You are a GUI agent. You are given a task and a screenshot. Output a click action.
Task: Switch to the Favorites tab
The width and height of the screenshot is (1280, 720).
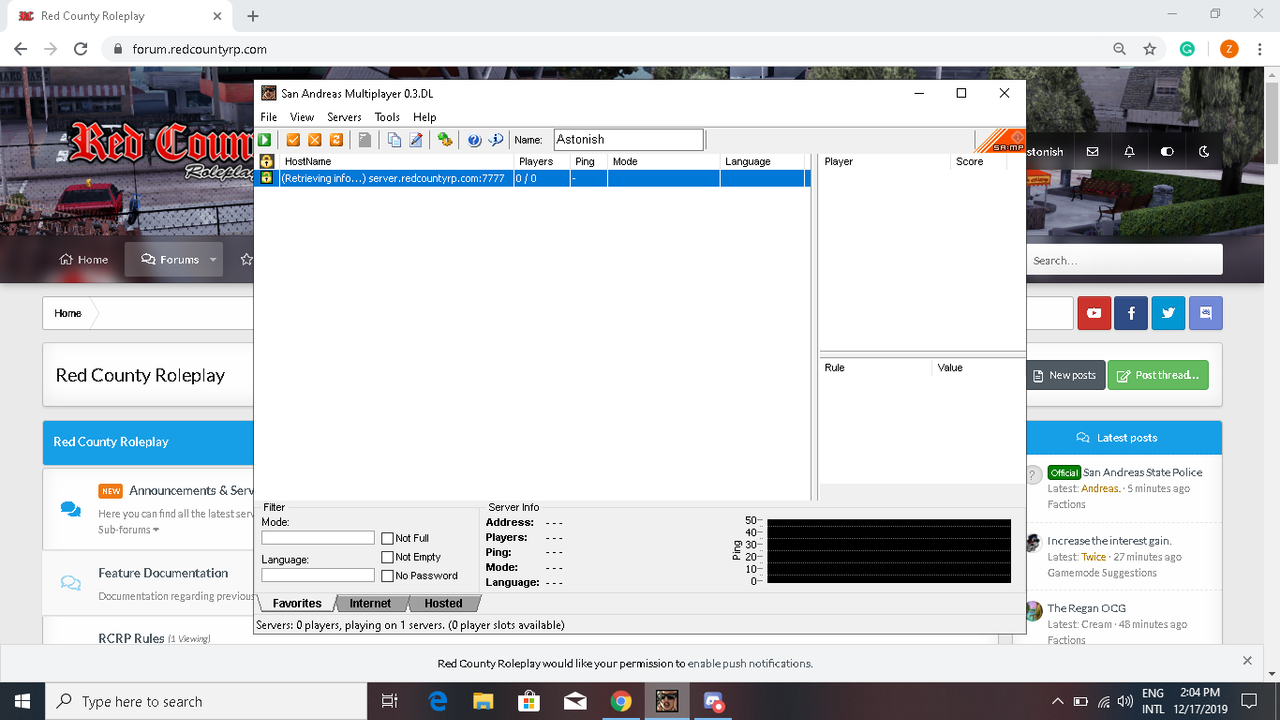click(x=297, y=603)
